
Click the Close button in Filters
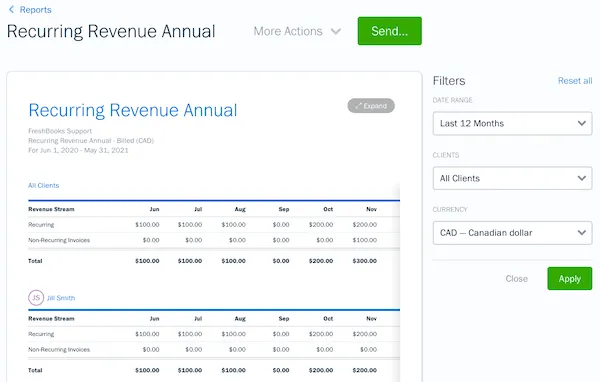[x=516, y=279]
